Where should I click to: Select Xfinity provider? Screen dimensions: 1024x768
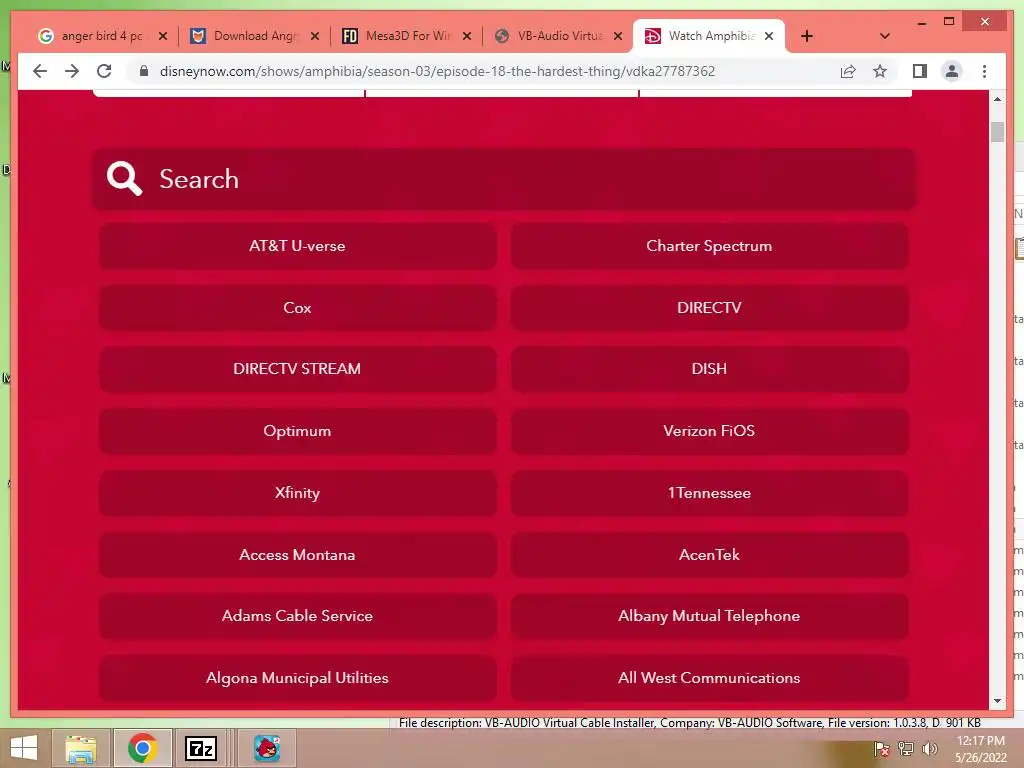tap(298, 493)
